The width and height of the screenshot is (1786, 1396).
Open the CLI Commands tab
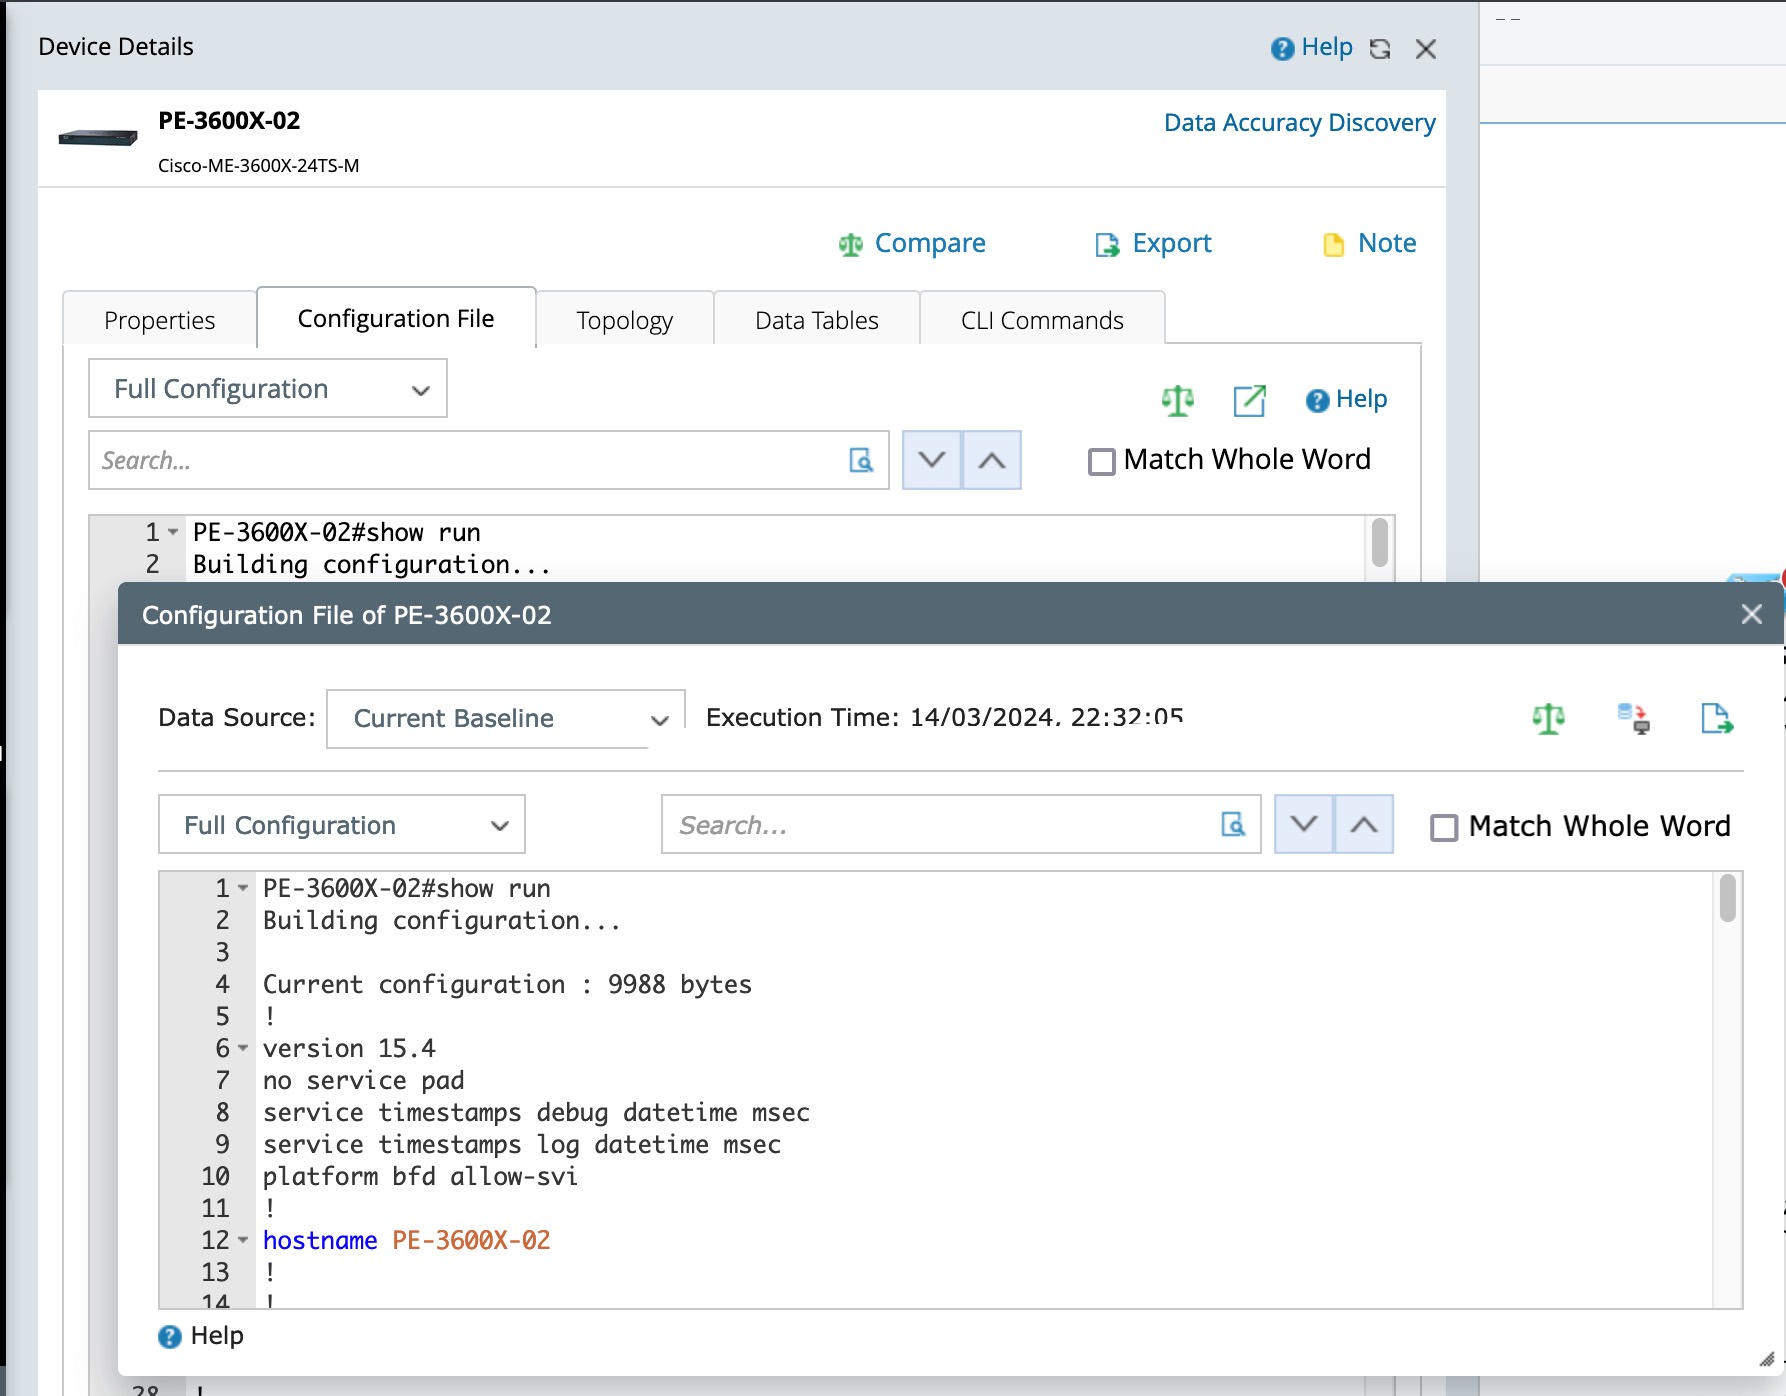pos(1041,320)
